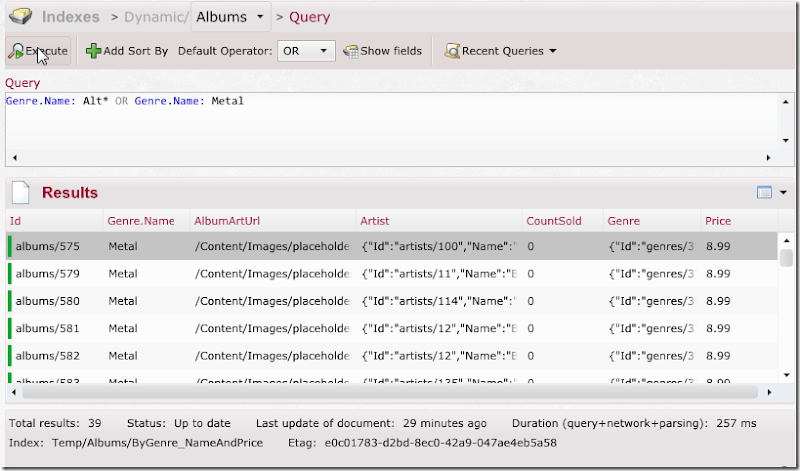Click the Genre.Name column header
The image size is (800, 471).
[140, 221]
